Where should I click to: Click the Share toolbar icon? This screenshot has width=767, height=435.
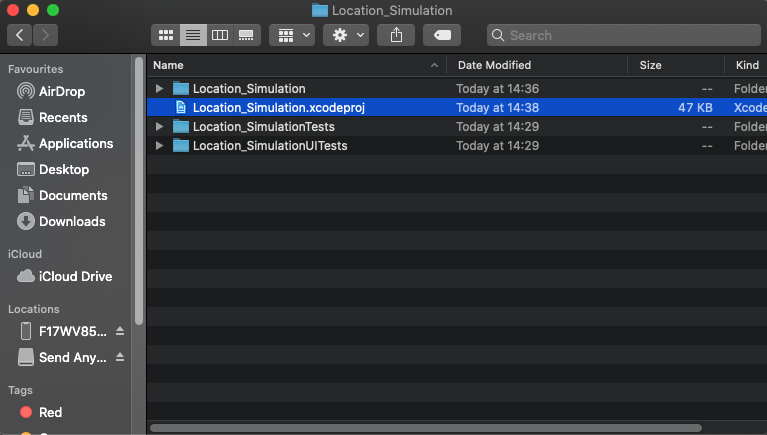[397, 35]
